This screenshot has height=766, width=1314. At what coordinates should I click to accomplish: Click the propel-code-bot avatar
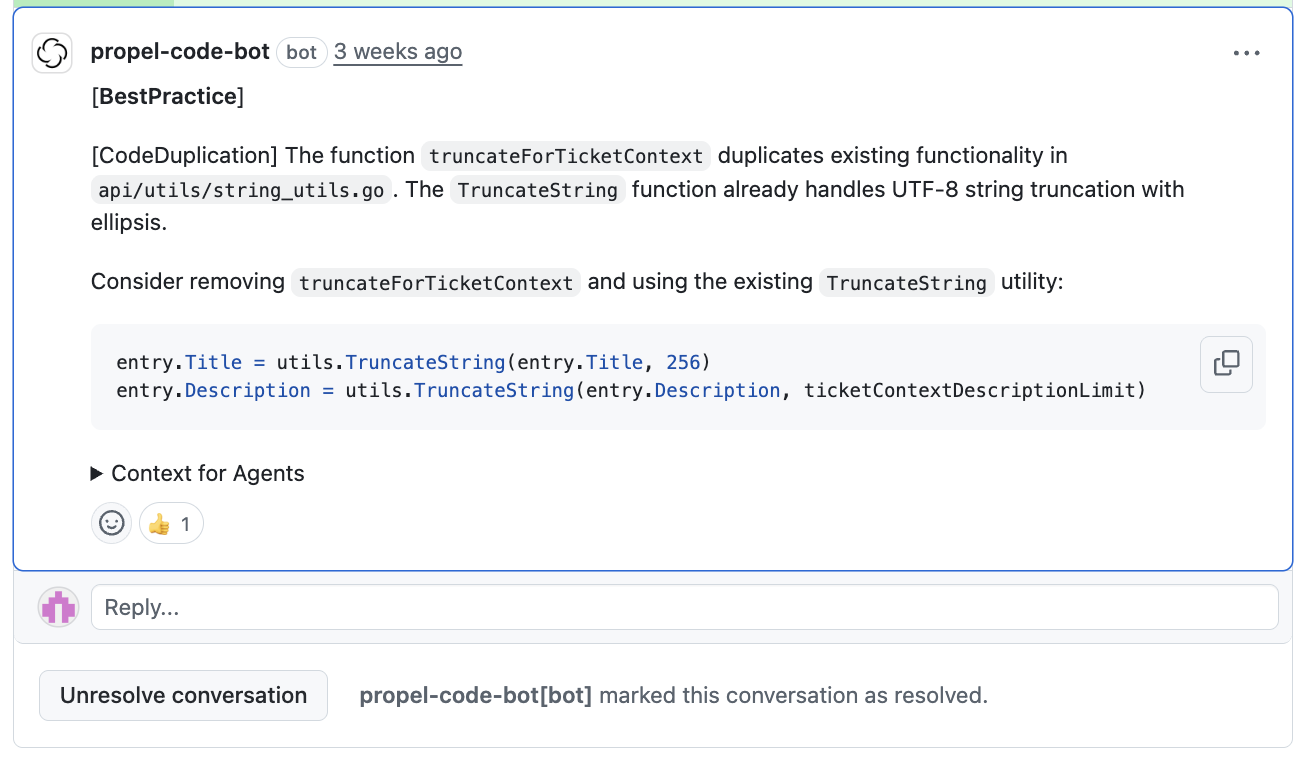pos(51,52)
